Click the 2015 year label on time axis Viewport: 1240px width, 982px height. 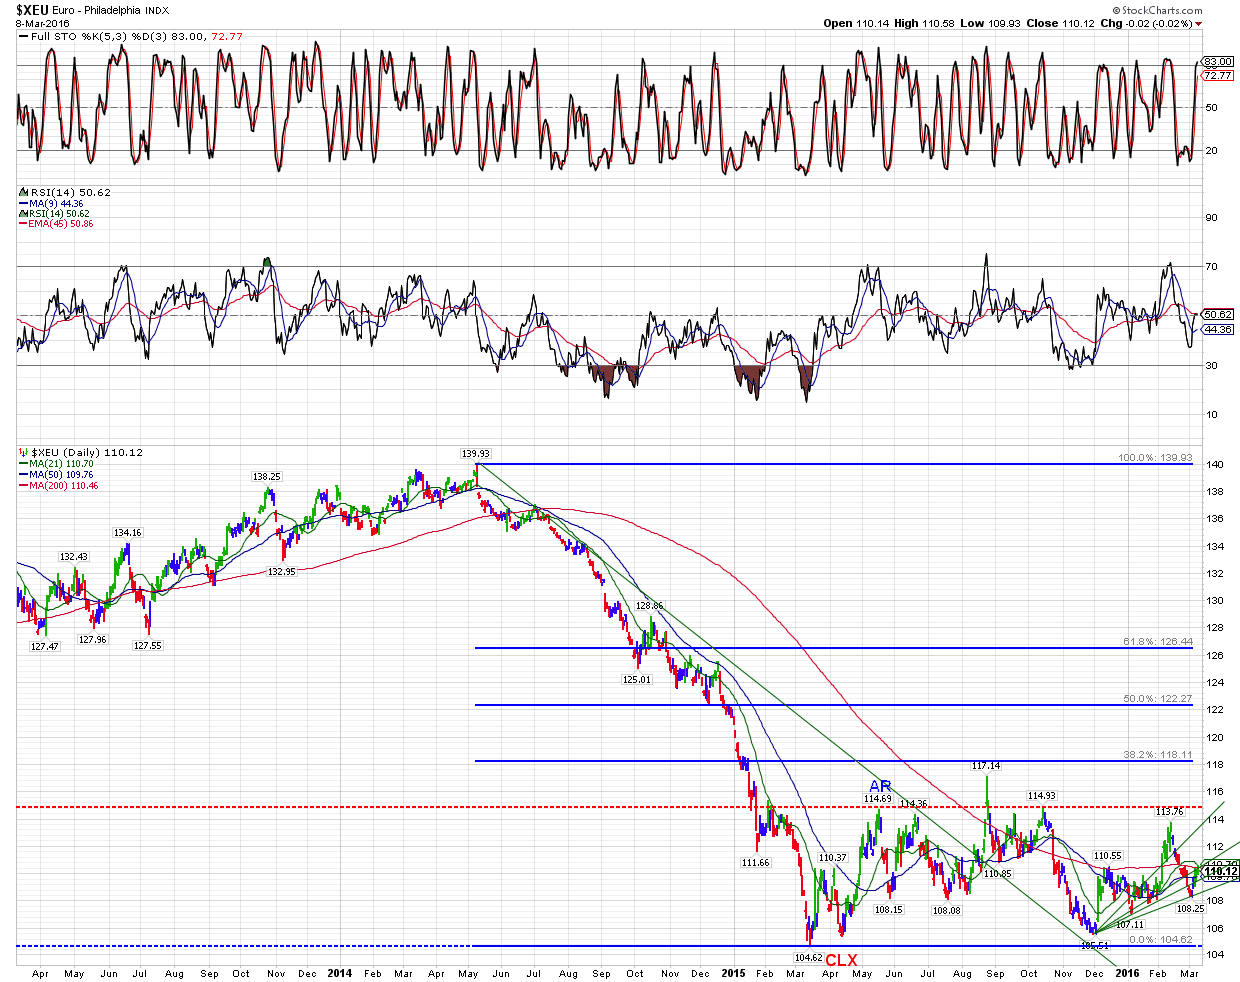click(733, 973)
